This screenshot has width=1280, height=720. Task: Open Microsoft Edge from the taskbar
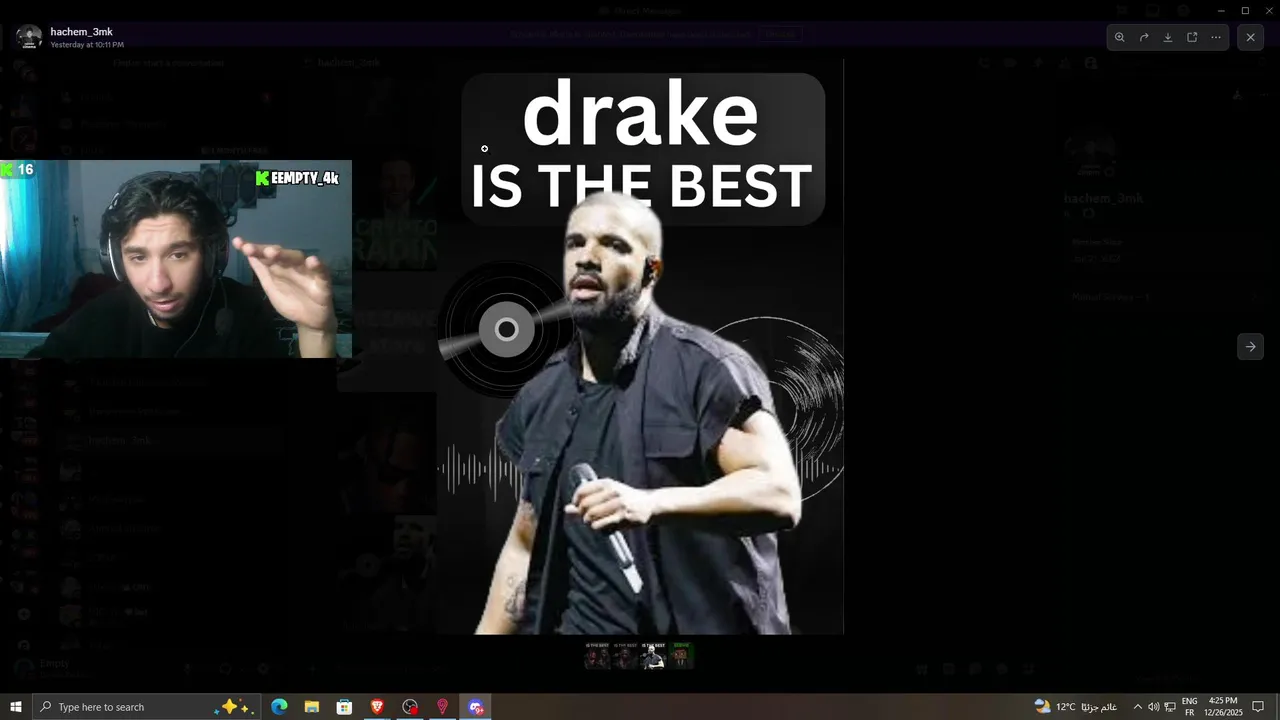pyautogui.click(x=279, y=707)
